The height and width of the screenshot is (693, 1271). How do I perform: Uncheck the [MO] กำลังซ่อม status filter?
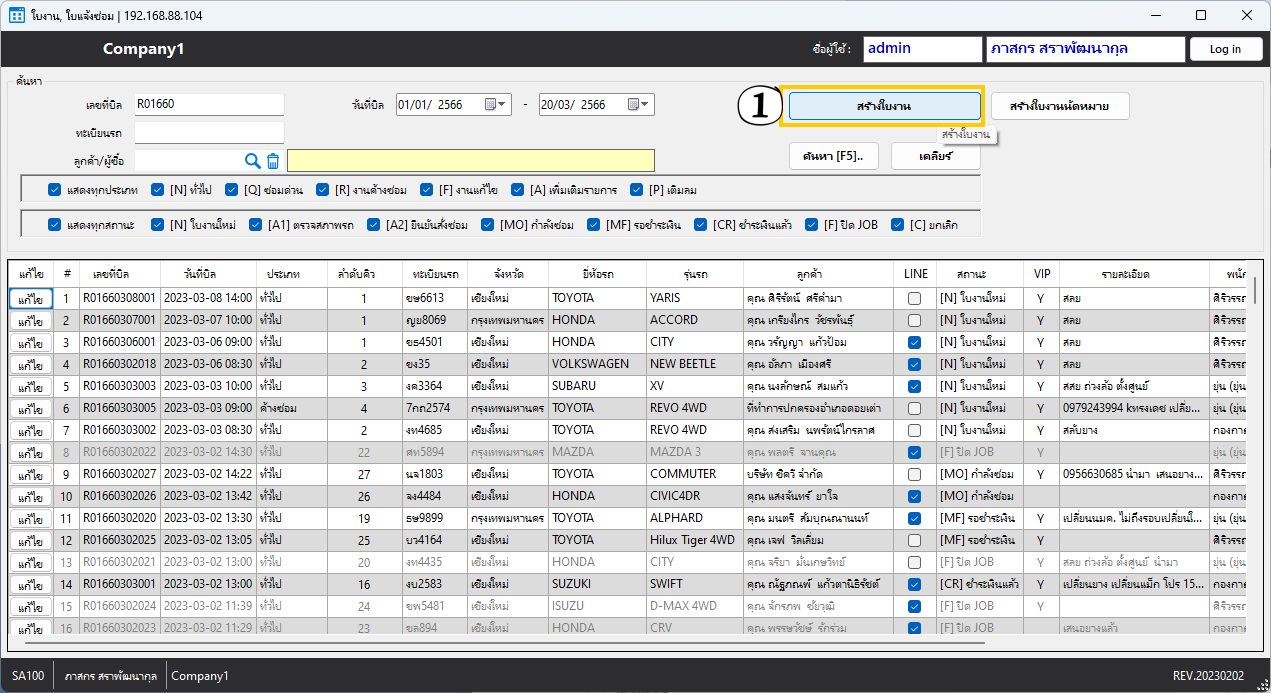click(x=488, y=225)
